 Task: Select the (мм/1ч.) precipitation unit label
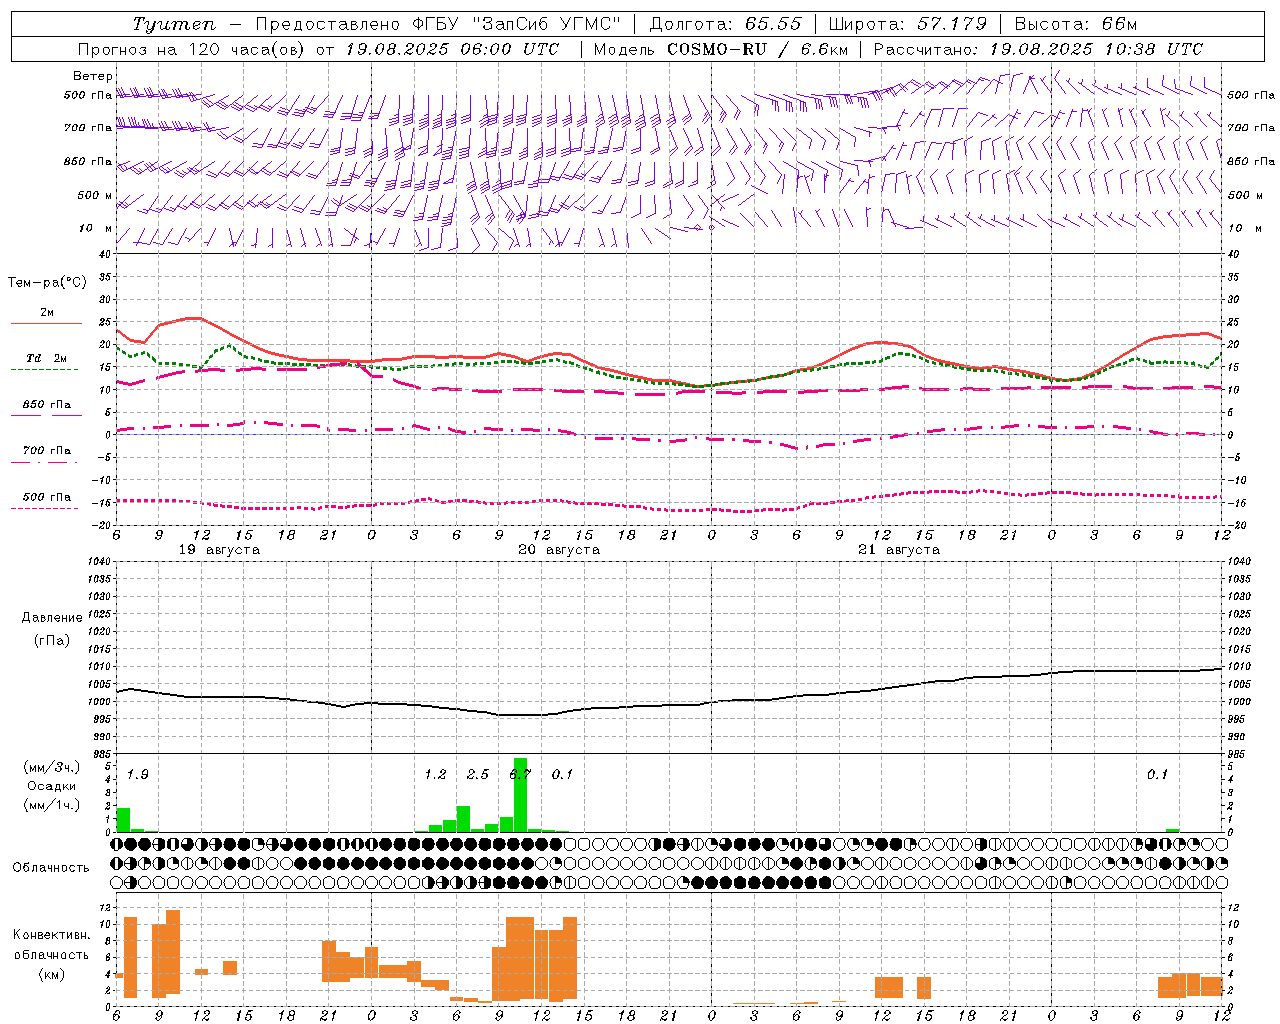[52, 804]
